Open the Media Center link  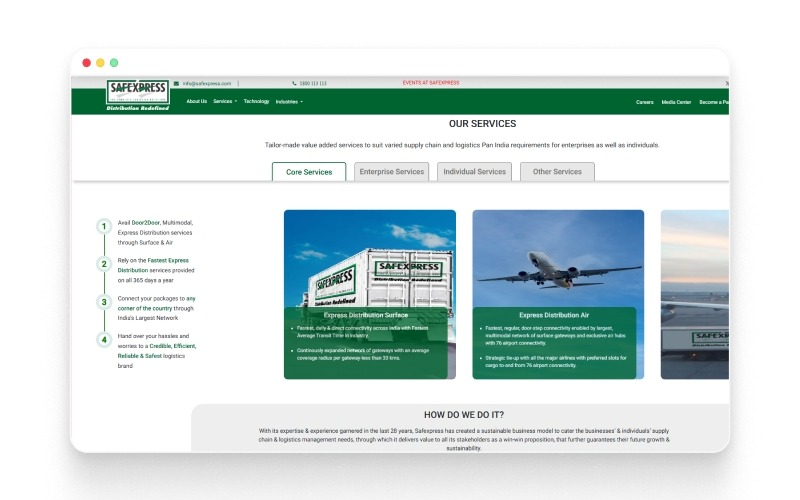677,102
